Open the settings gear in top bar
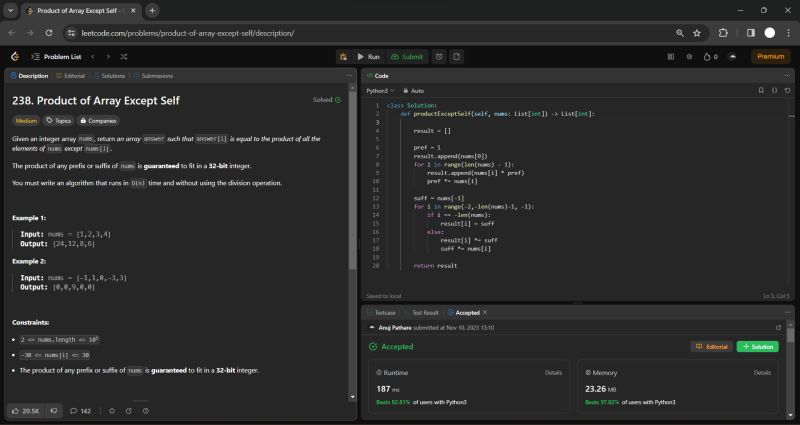Viewport: 800px width, 425px height. tap(689, 57)
